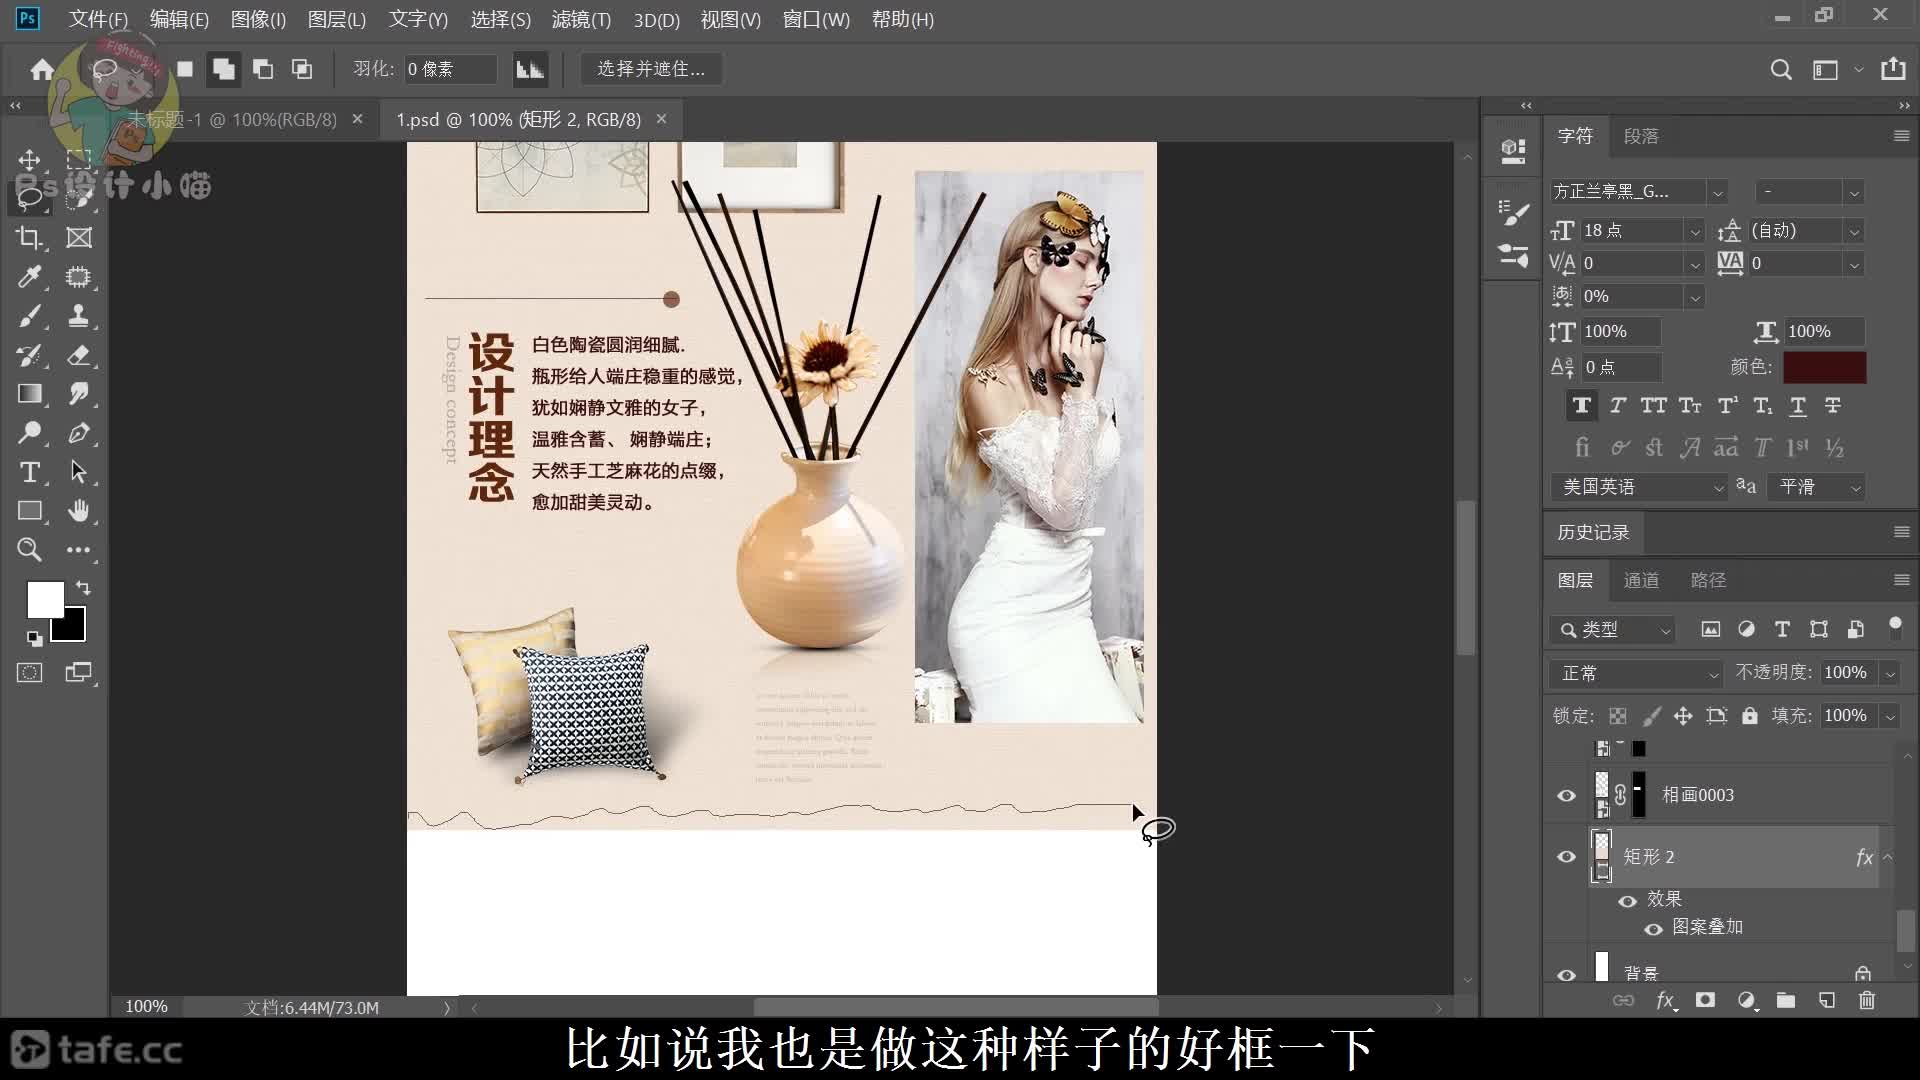
Task: Open the 窗口(W) menu
Action: click(x=816, y=19)
